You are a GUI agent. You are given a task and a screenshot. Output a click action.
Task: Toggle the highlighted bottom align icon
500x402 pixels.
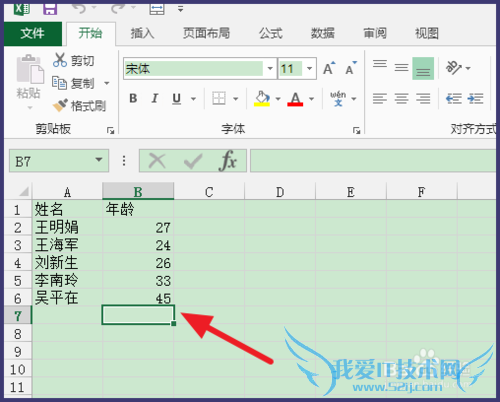click(423, 68)
